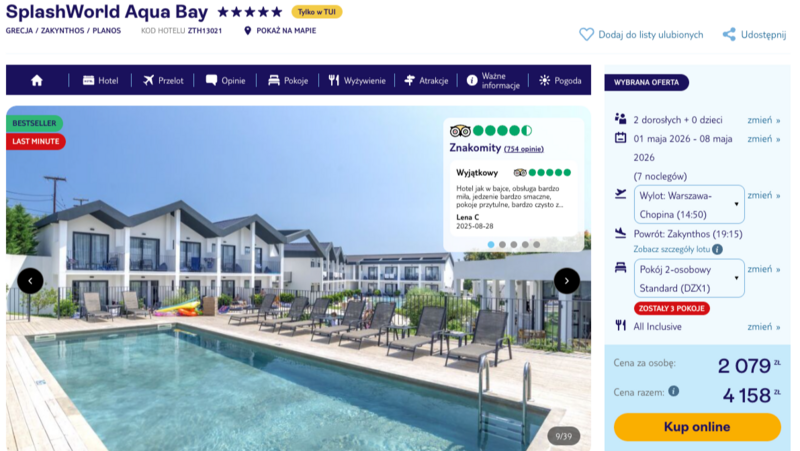
Task: Select the first review carousel dot
Action: pyautogui.click(x=491, y=244)
